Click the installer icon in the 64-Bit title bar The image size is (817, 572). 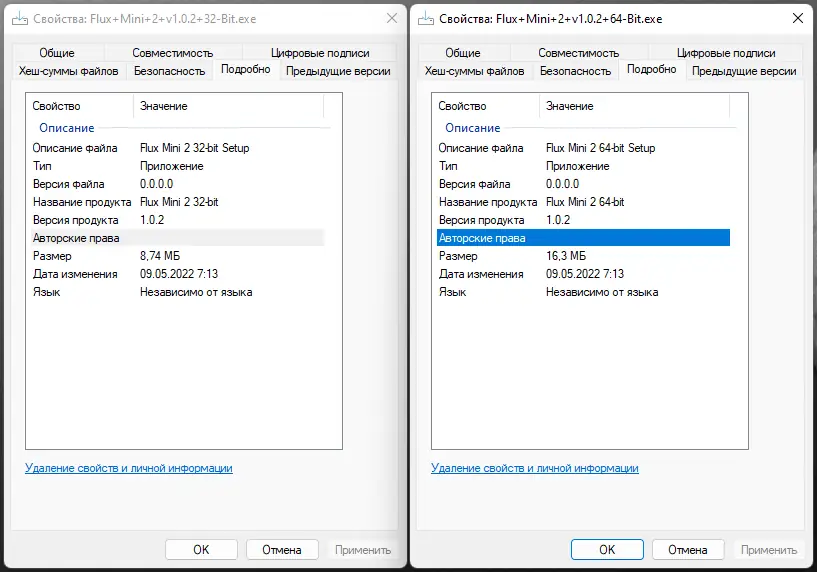[x=427, y=18]
